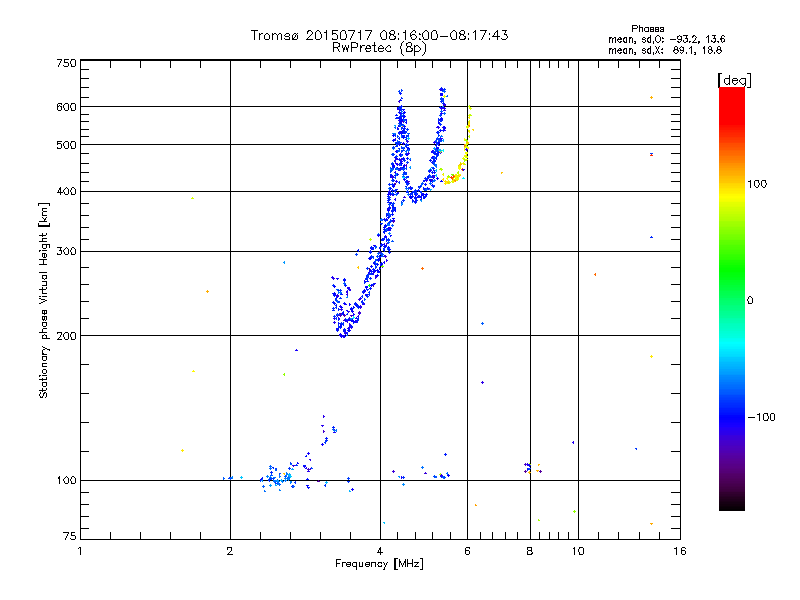Screen dimensions: 800x600
Task: Click y-axis tick label '500'
Action: [x=66, y=145]
